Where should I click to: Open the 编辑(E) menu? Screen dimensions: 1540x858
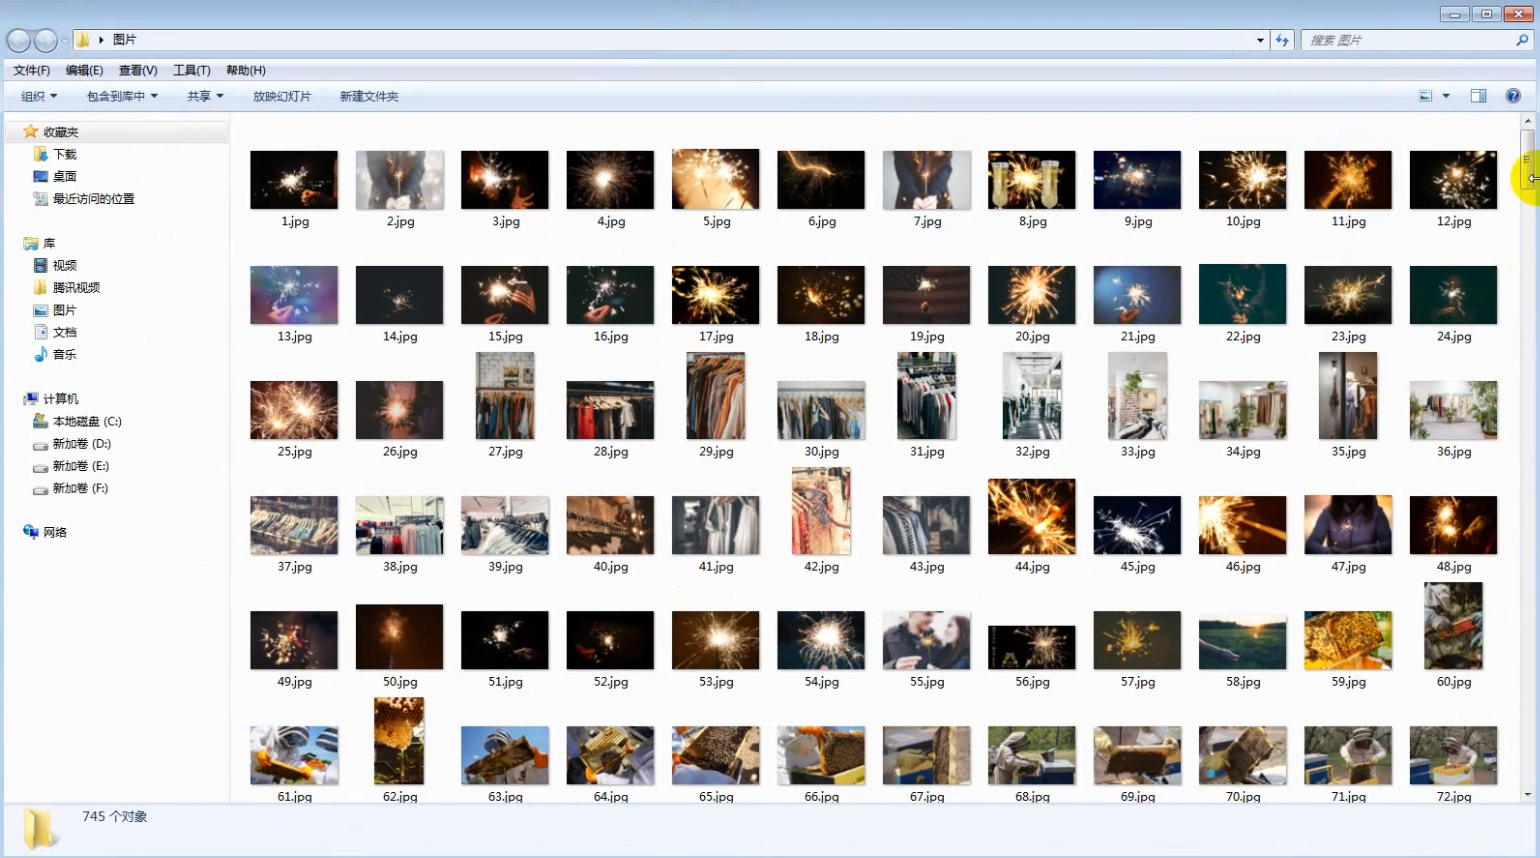84,70
